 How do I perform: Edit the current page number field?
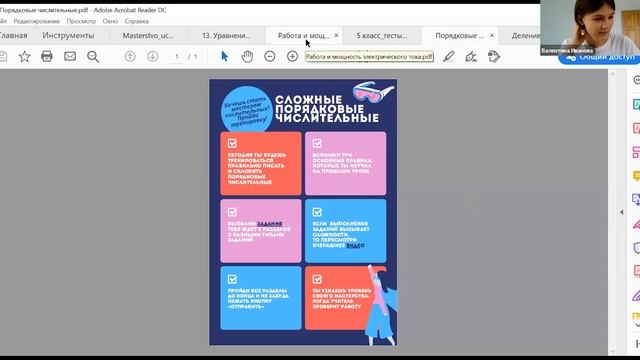(177, 57)
